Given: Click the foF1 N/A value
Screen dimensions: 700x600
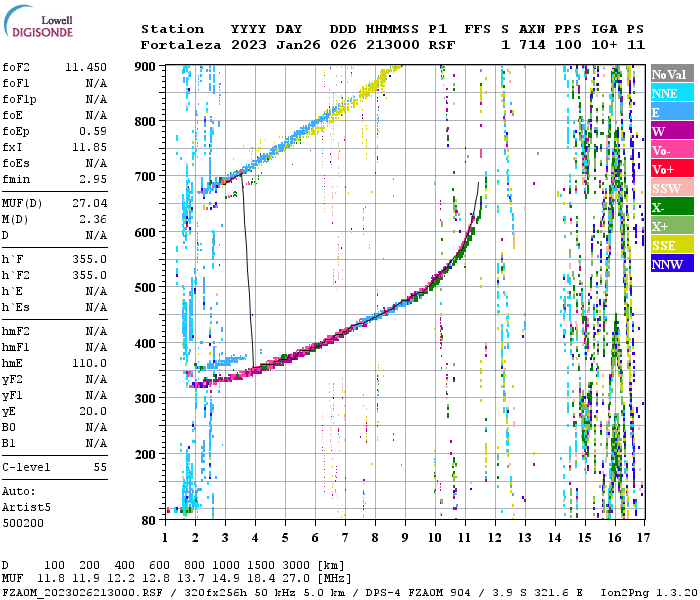Looking at the screenshot, I should click(97, 83).
